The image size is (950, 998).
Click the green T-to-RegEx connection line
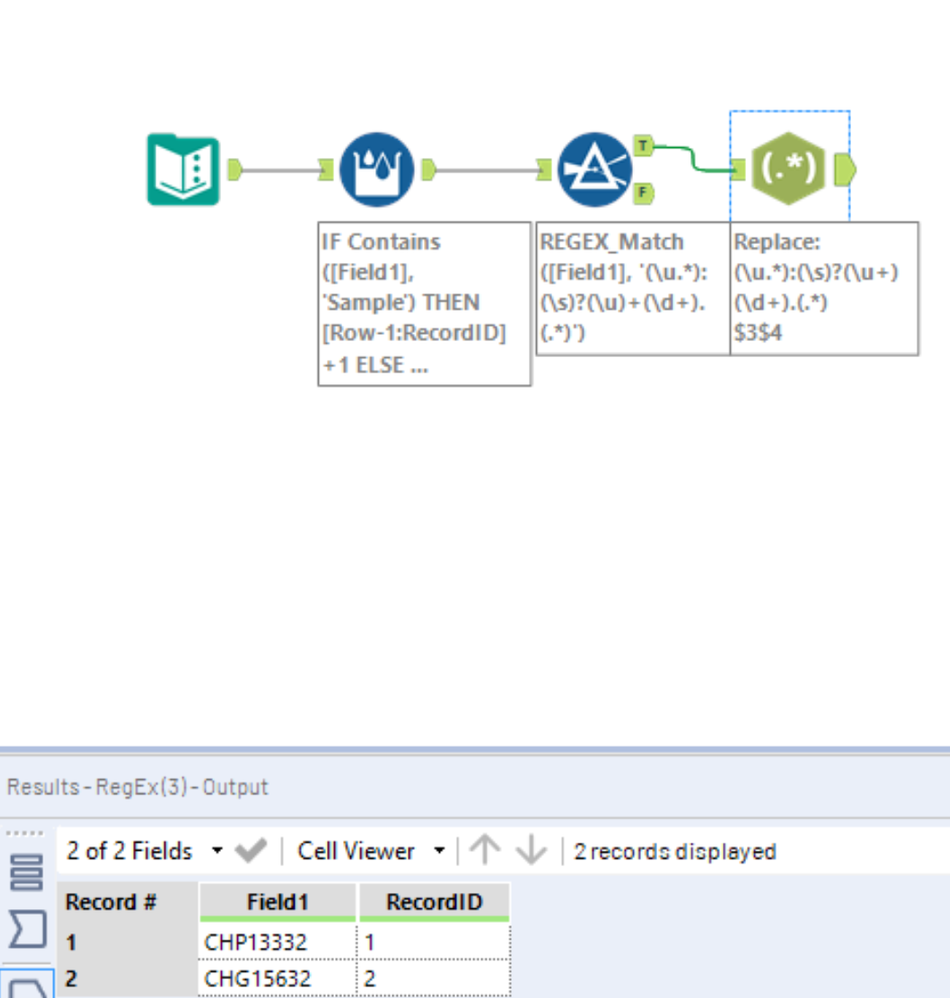[692, 158]
